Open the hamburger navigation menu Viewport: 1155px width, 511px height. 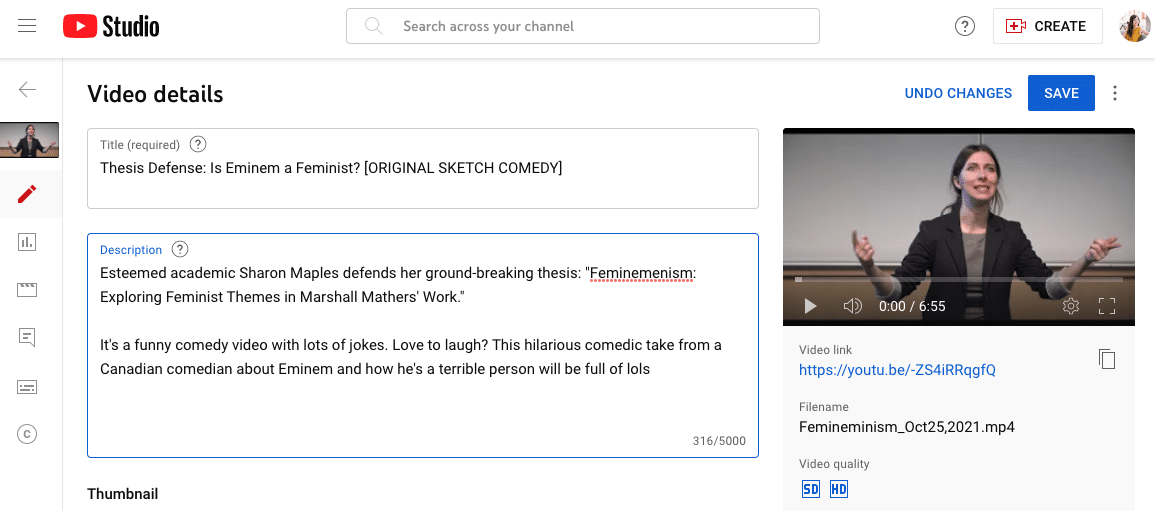[x=27, y=27]
